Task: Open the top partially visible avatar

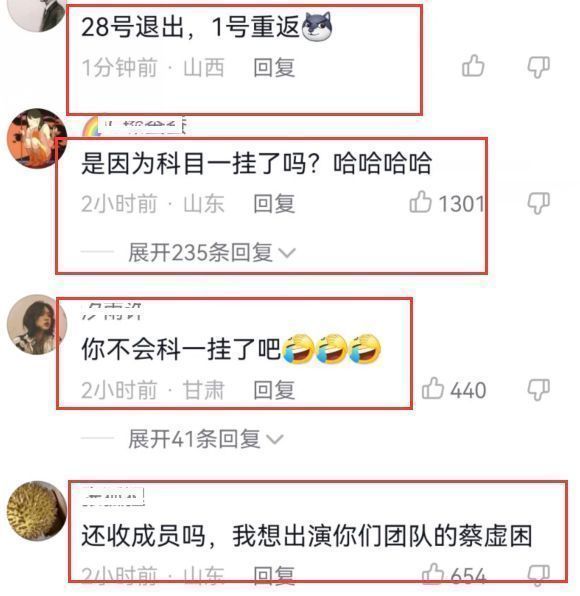Action: tap(36, 14)
